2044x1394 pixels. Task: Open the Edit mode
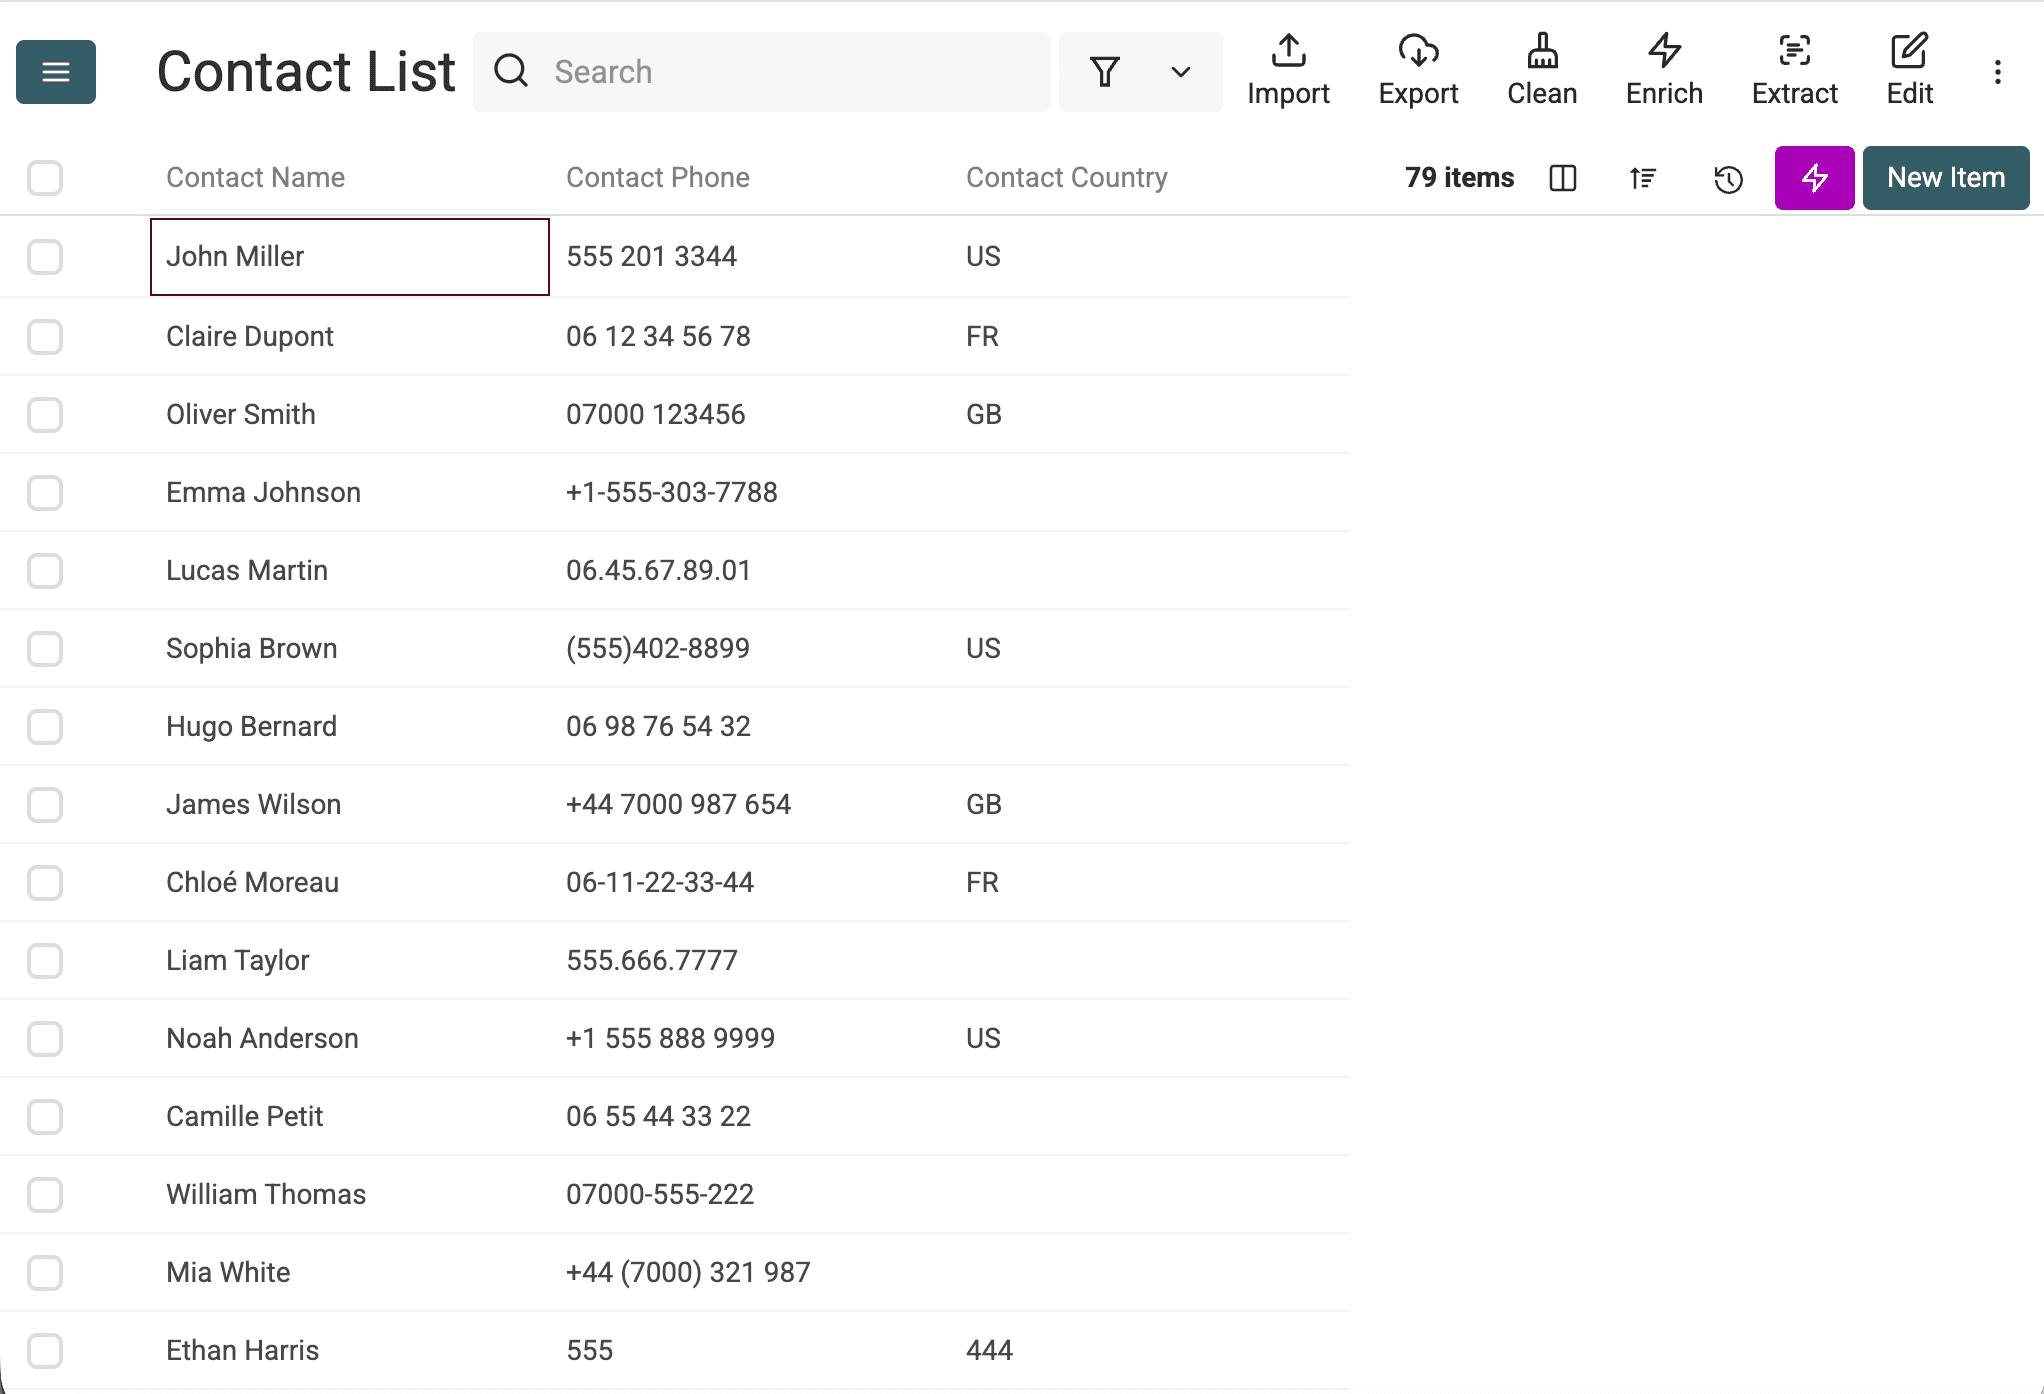pos(1909,70)
